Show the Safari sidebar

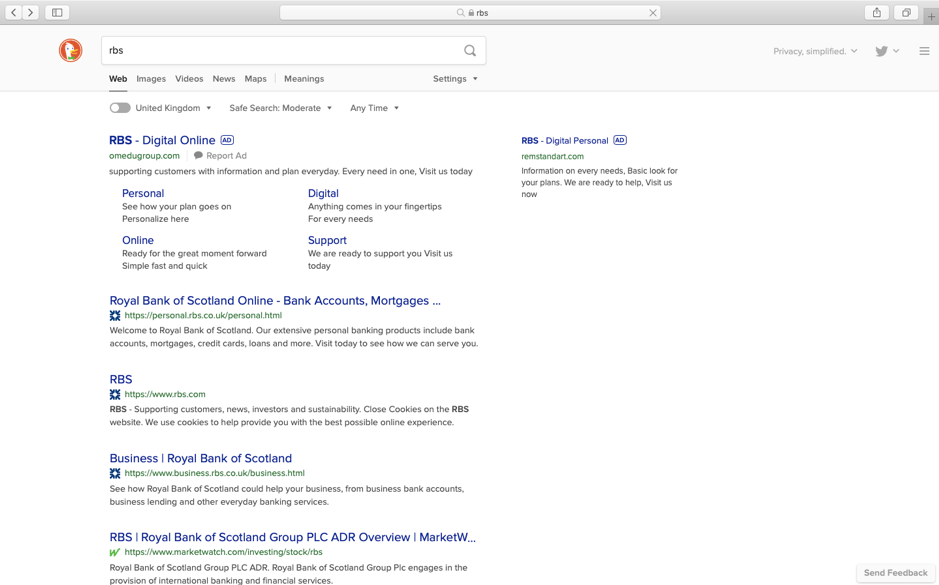pos(57,13)
